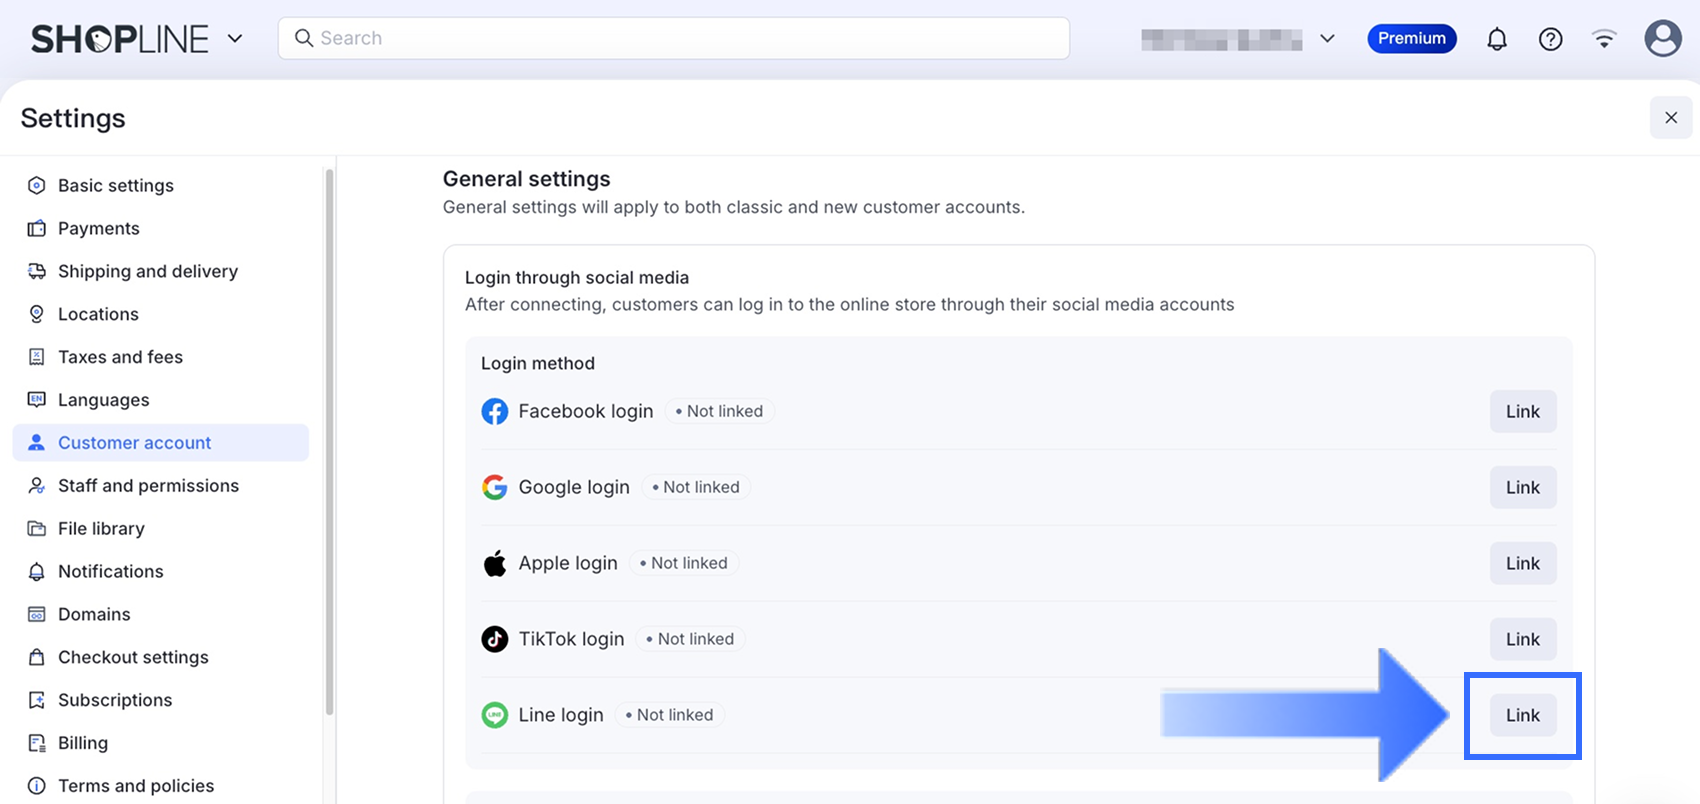1700x804 pixels.
Task: Click the Premium plan badge
Action: coord(1411,39)
